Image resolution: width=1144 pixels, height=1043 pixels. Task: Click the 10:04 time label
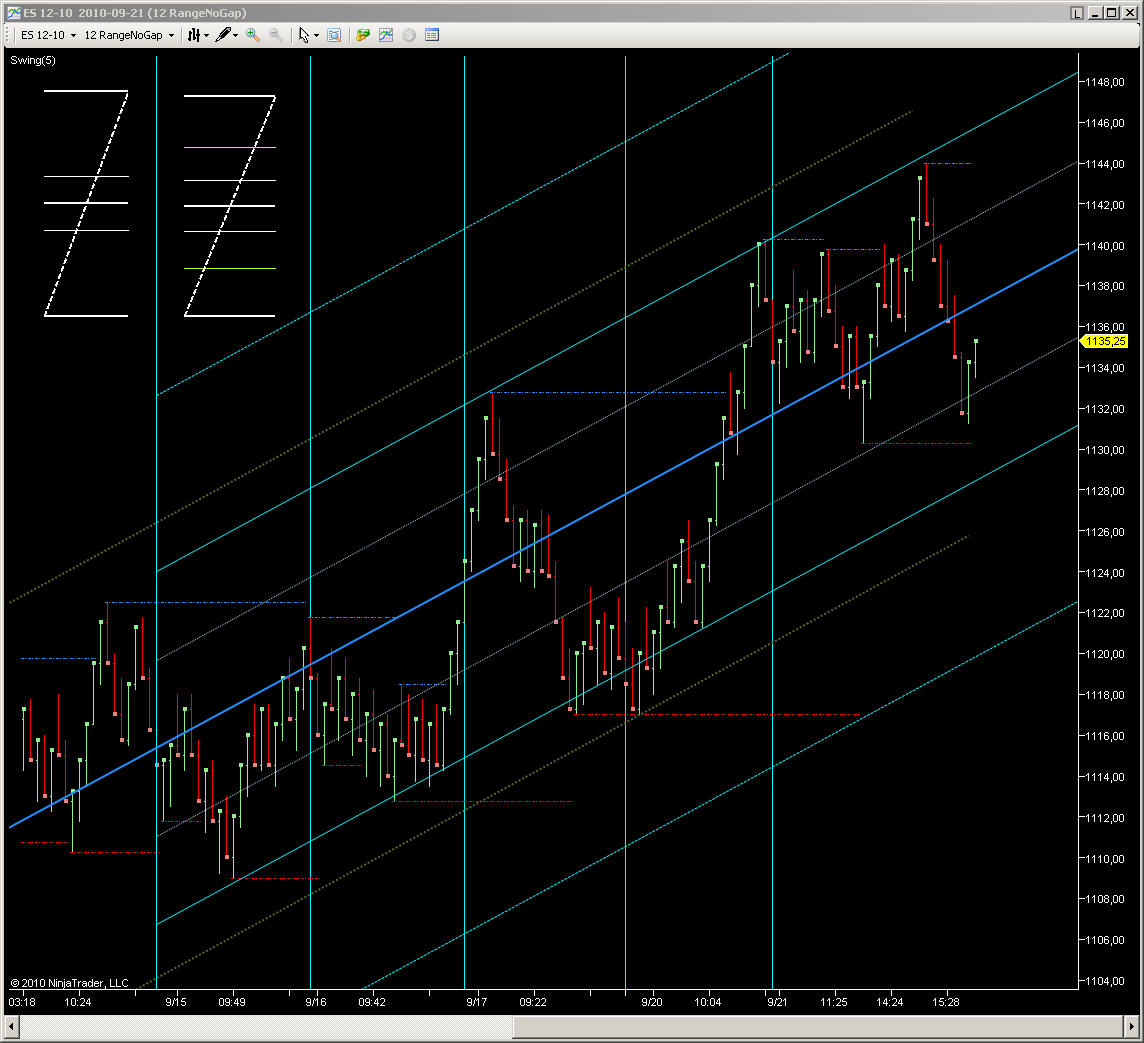(707, 1002)
